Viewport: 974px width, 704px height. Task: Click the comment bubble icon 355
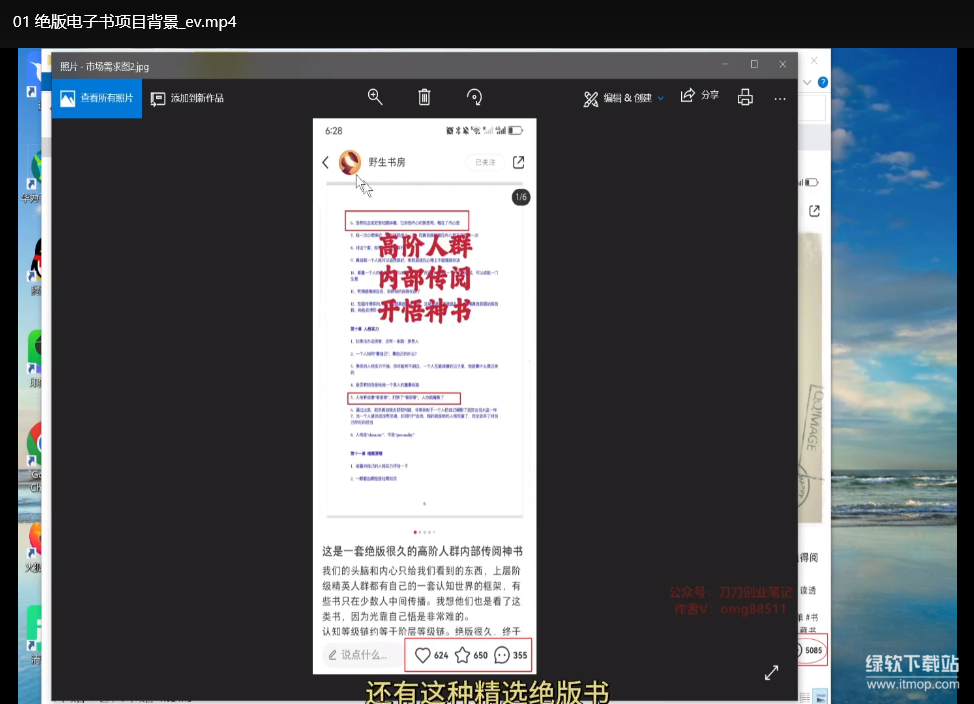point(501,655)
